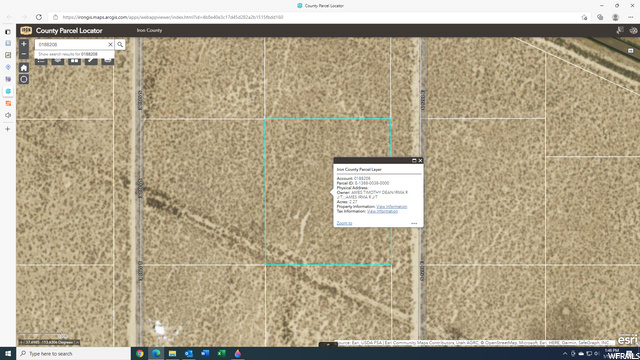
Task: Clear the parcel search box with X
Action: pyautogui.click(x=110, y=44)
